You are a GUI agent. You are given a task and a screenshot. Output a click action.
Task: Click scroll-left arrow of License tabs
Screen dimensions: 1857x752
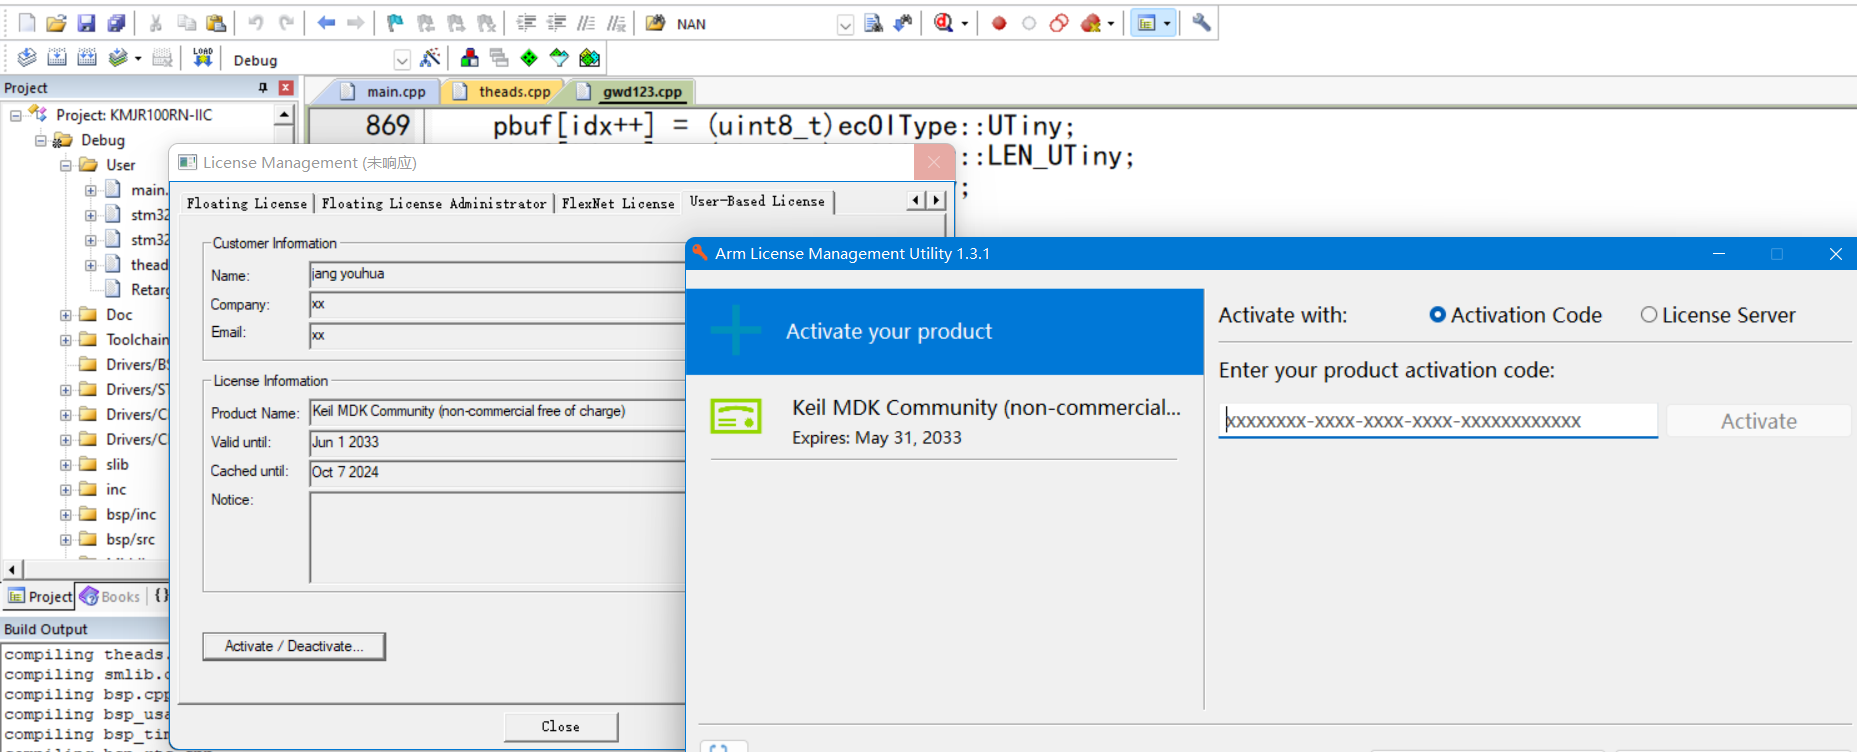point(915,200)
